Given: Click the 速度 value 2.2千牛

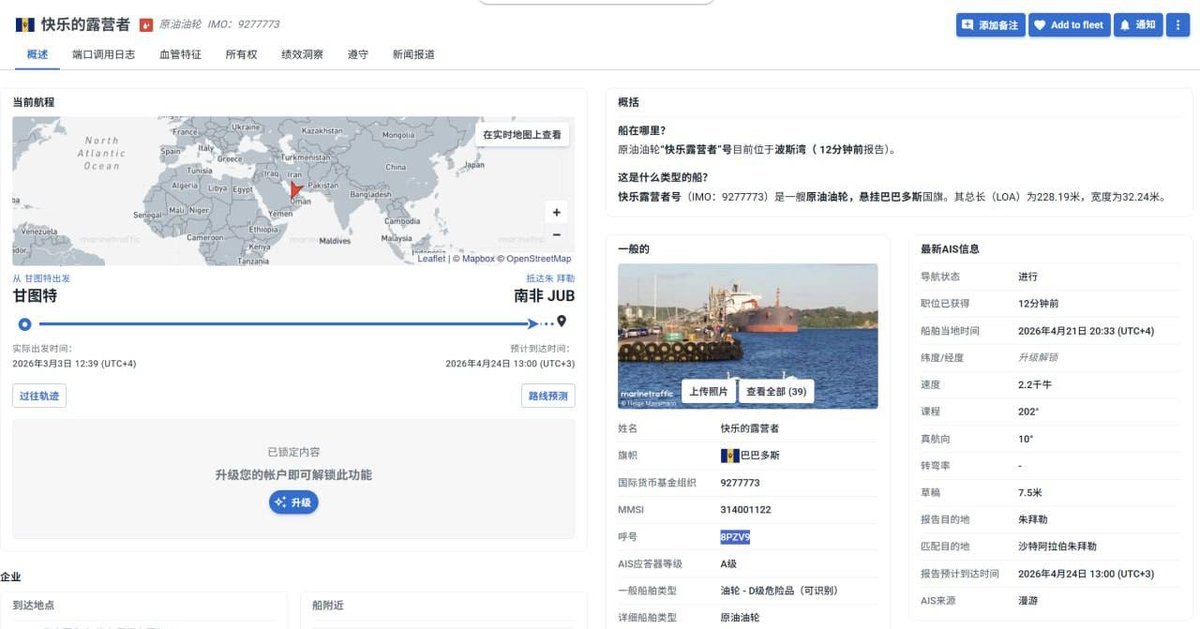Looking at the screenshot, I should point(1035,384).
